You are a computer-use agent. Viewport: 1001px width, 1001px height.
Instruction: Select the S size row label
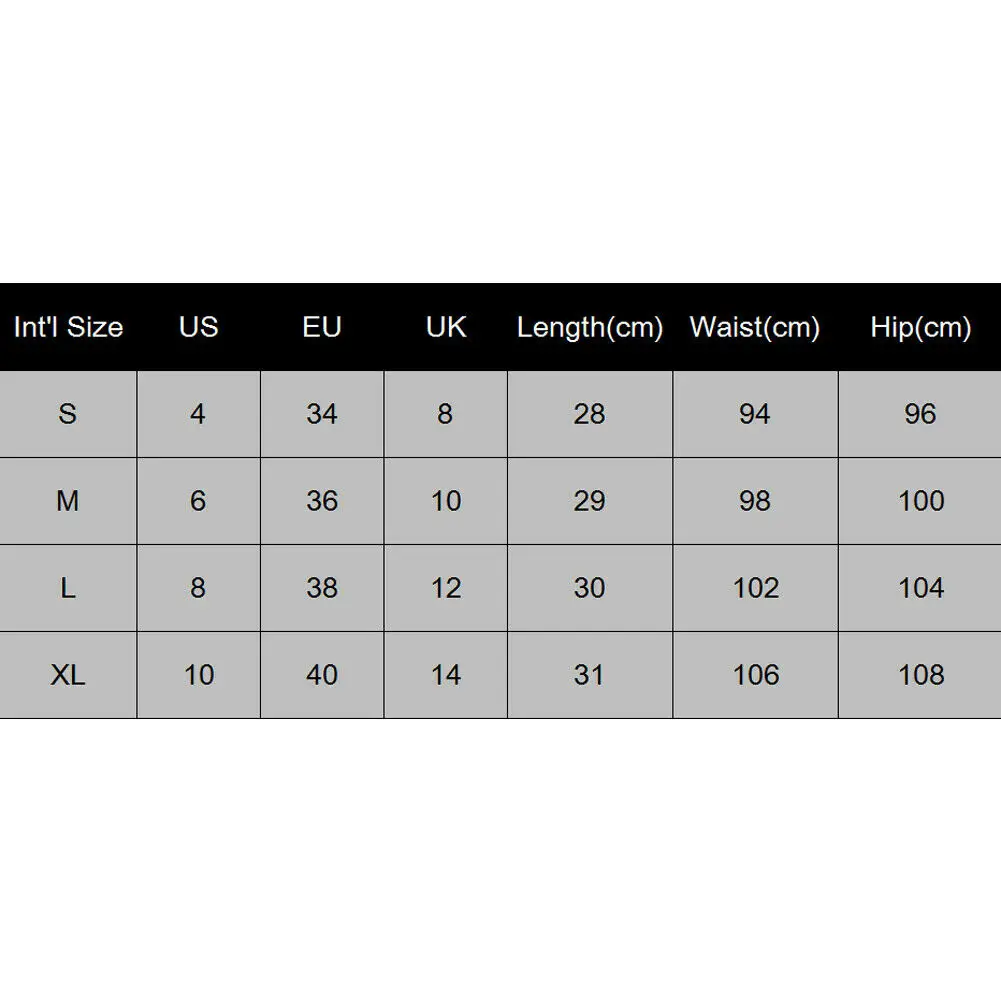click(x=68, y=414)
